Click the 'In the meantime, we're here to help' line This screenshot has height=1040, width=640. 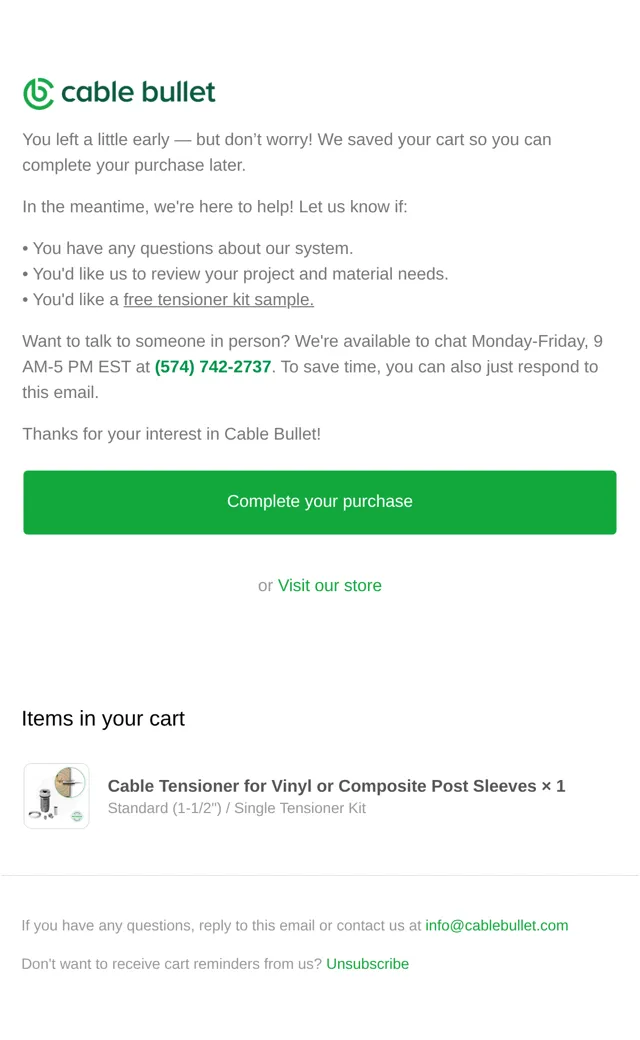[215, 207]
